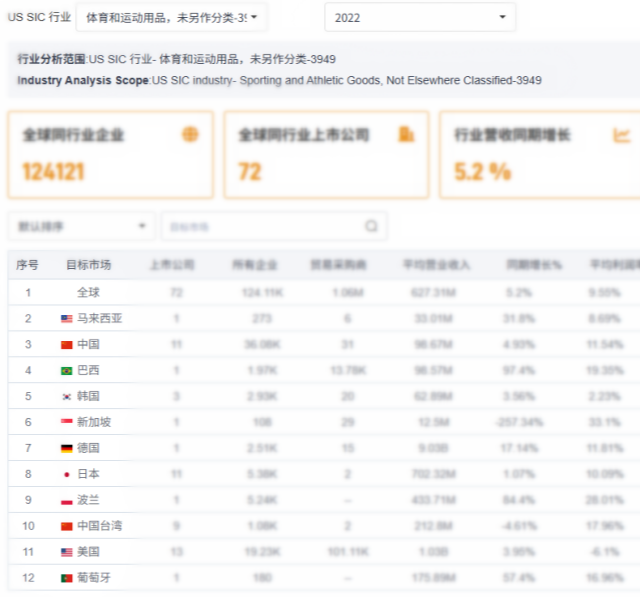The height and width of the screenshot is (597, 640).
Task: Click the Germany flag icon in row 7
Action: 67,448
